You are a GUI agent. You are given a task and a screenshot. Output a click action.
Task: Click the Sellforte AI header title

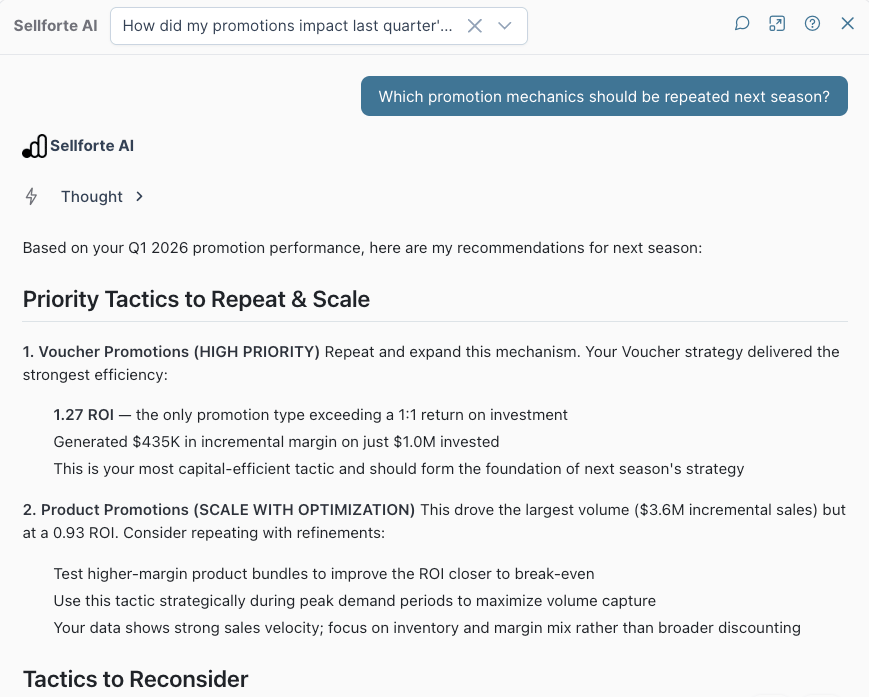[x=55, y=26]
